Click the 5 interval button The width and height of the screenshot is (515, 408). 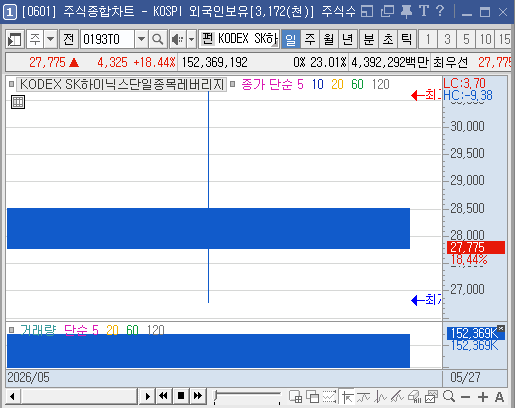(x=466, y=39)
